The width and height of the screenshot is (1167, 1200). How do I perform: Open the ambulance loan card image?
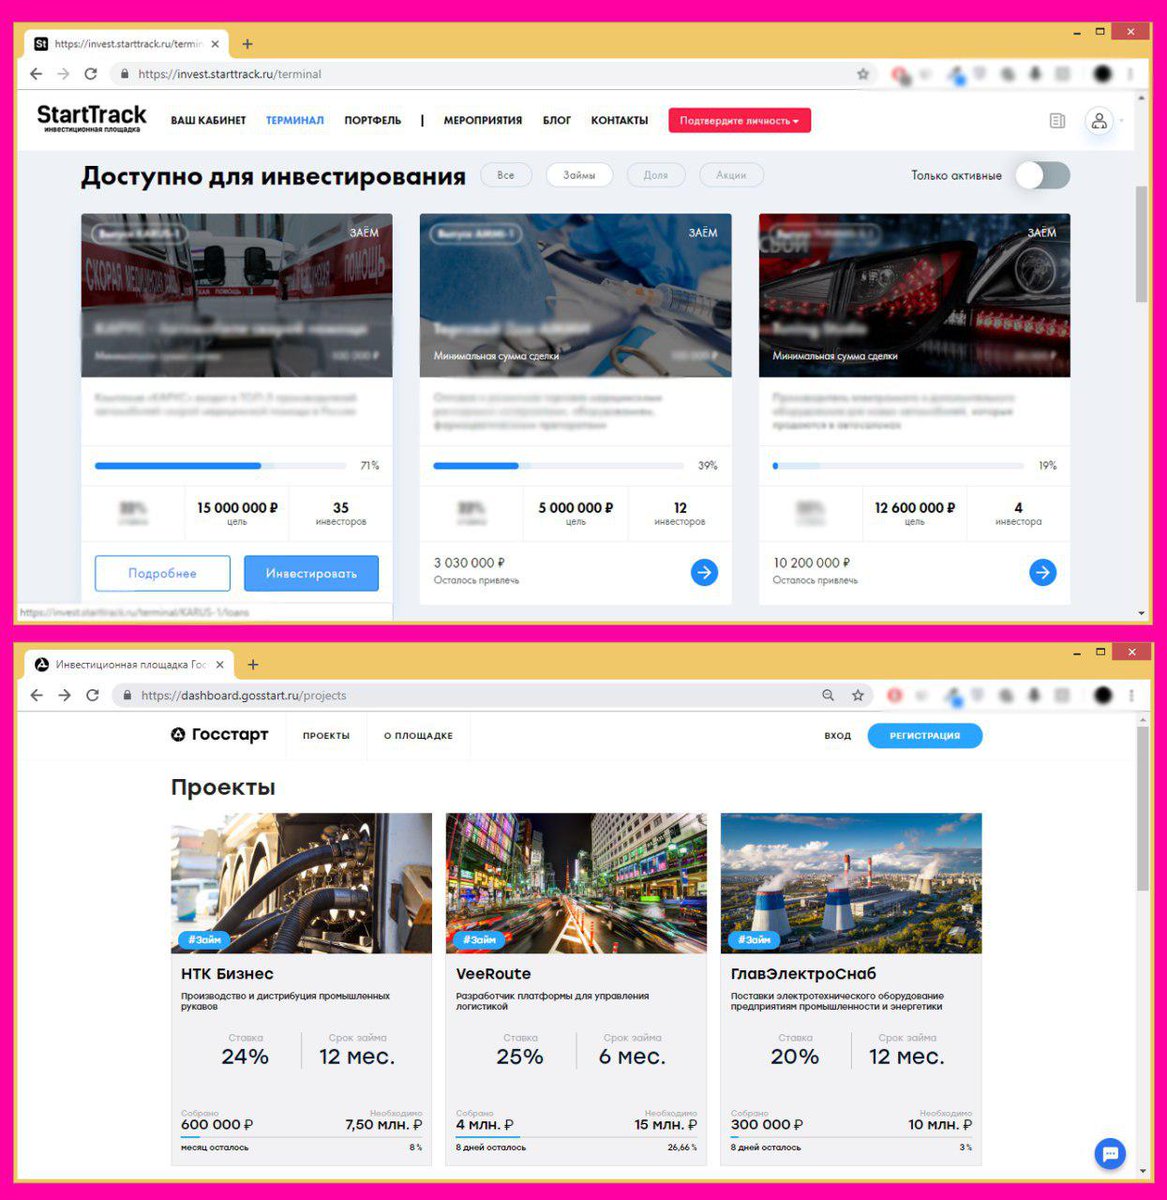(236, 295)
